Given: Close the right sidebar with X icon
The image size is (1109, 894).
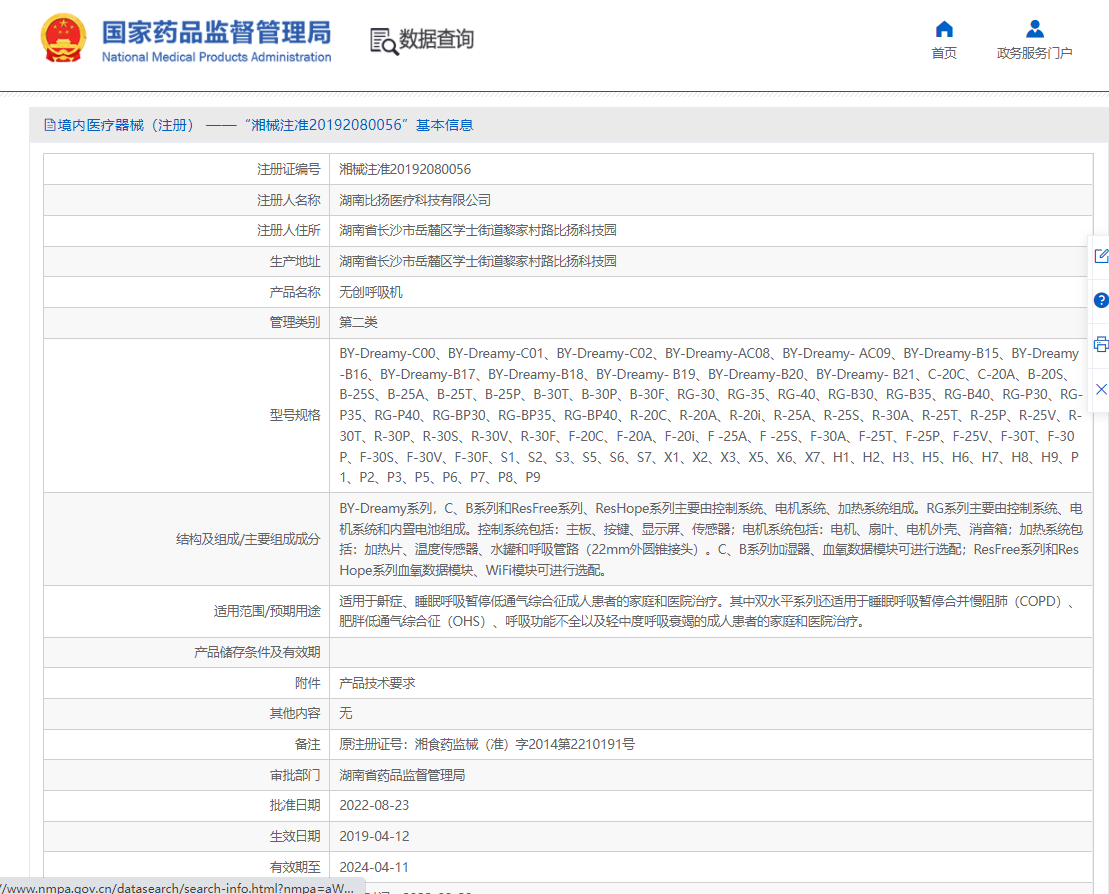Looking at the screenshot, I should point(1101,389).
